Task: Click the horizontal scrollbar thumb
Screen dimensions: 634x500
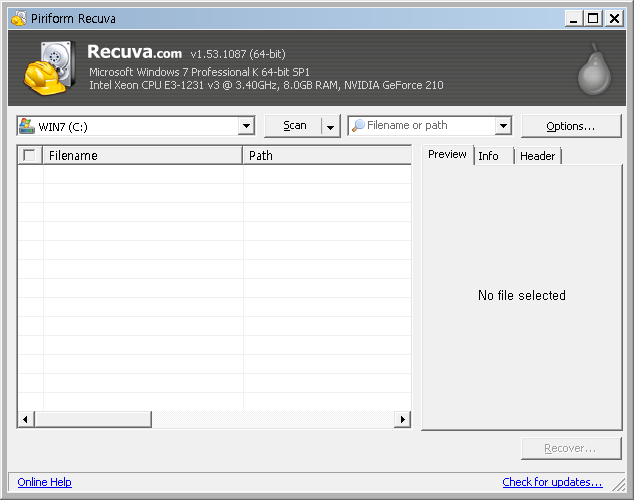Action: [93, 419]
